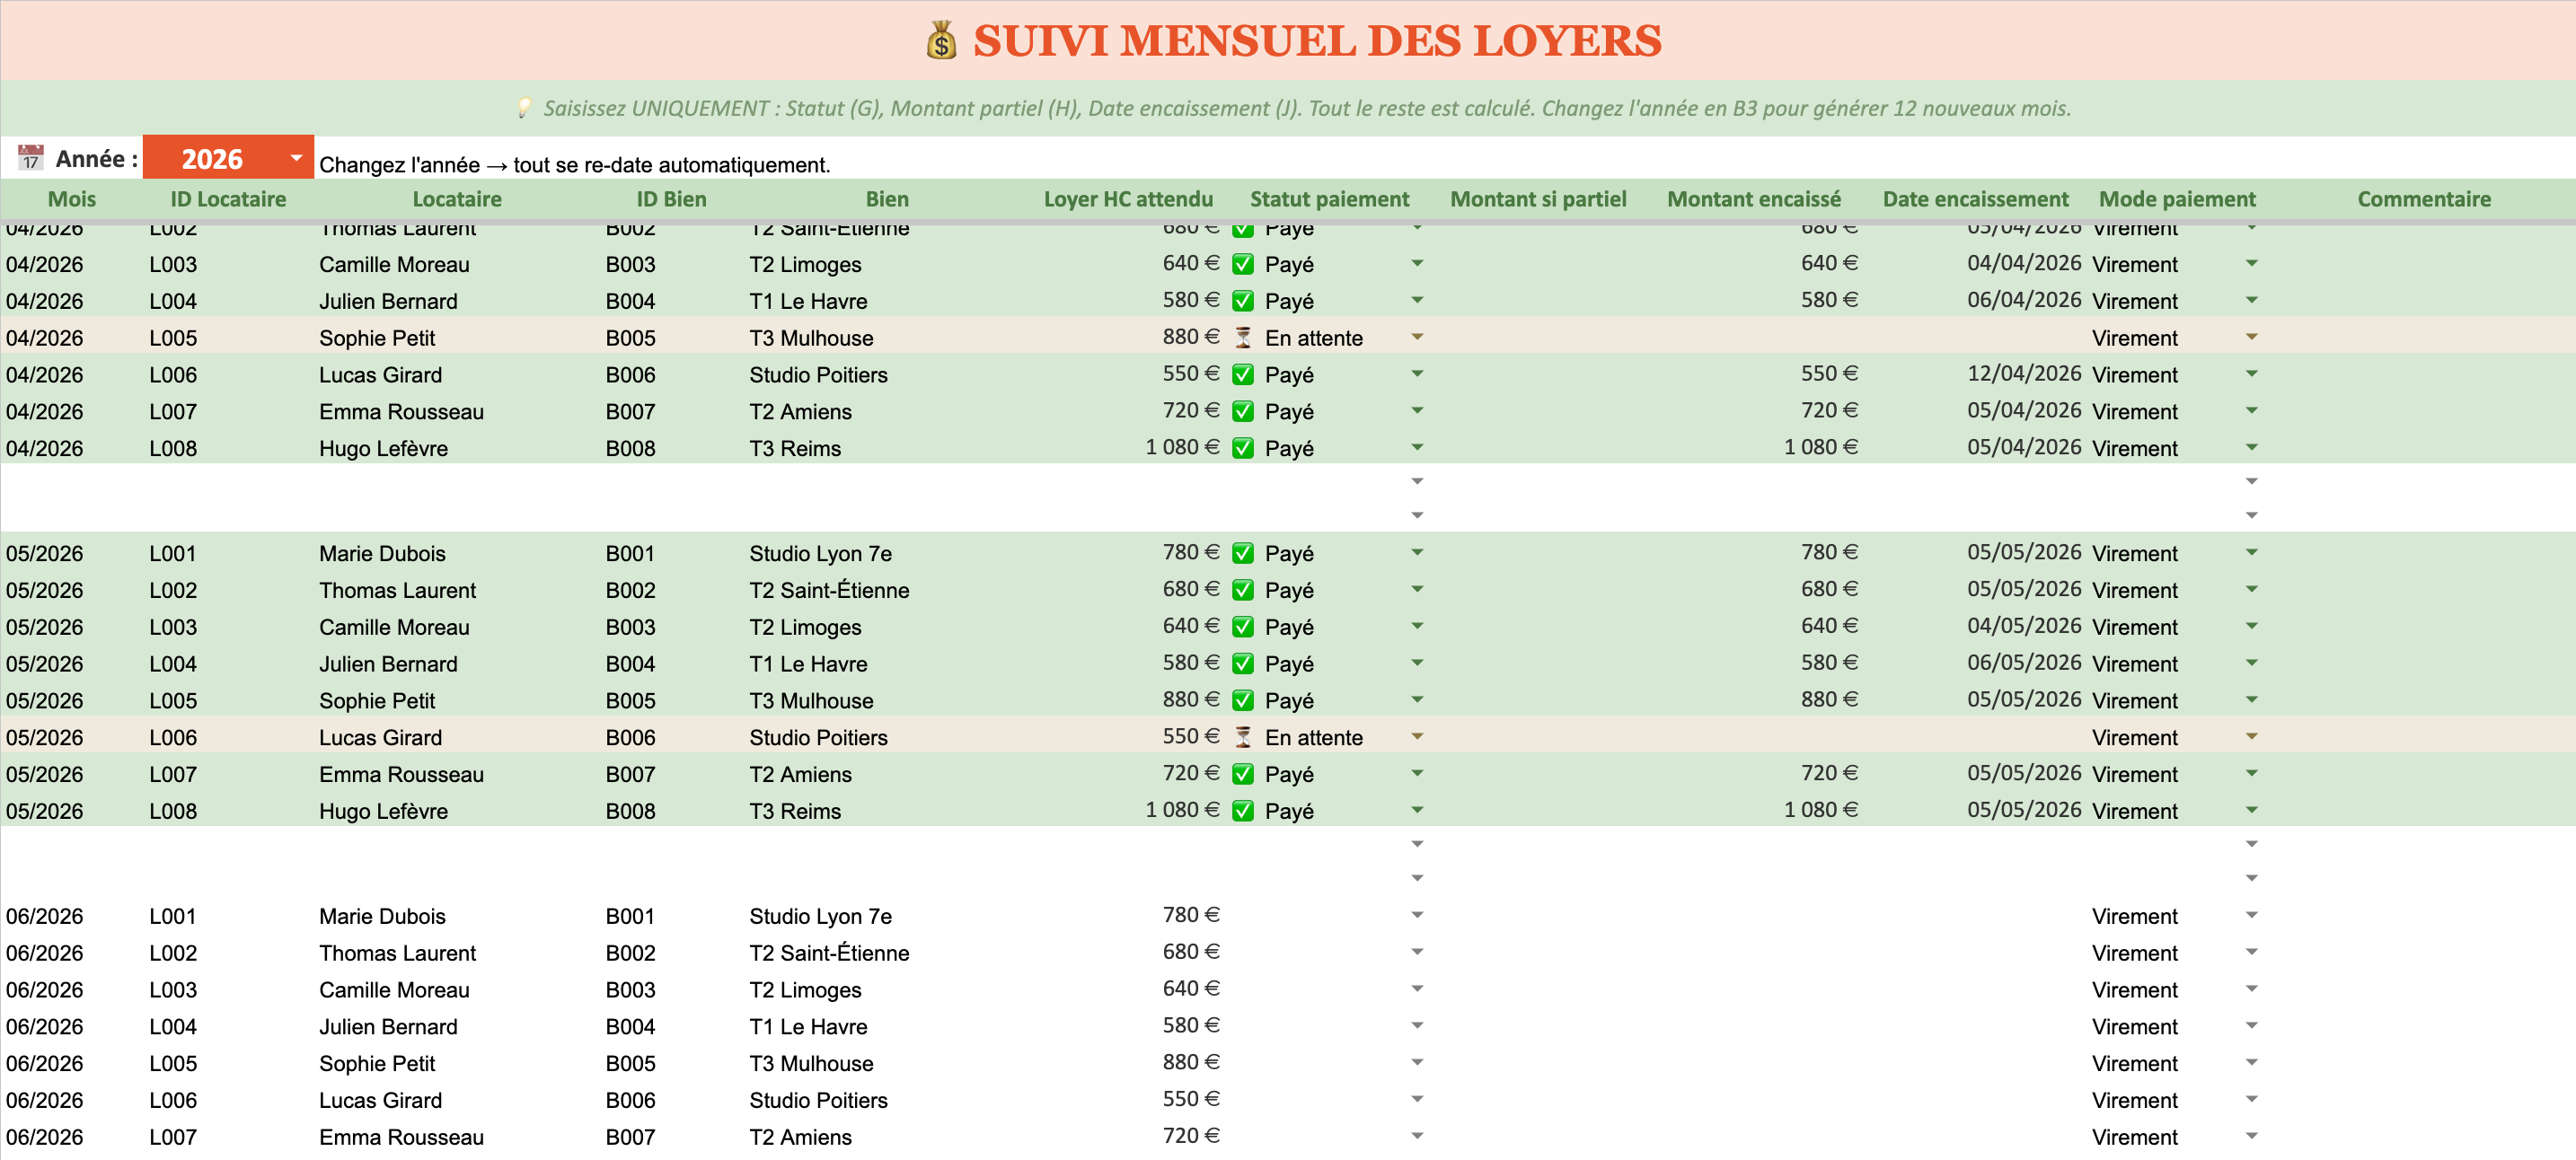This screenshot has height=1160, width=2576.
Task: Click the Année label cell
Action: pos(72,158)
